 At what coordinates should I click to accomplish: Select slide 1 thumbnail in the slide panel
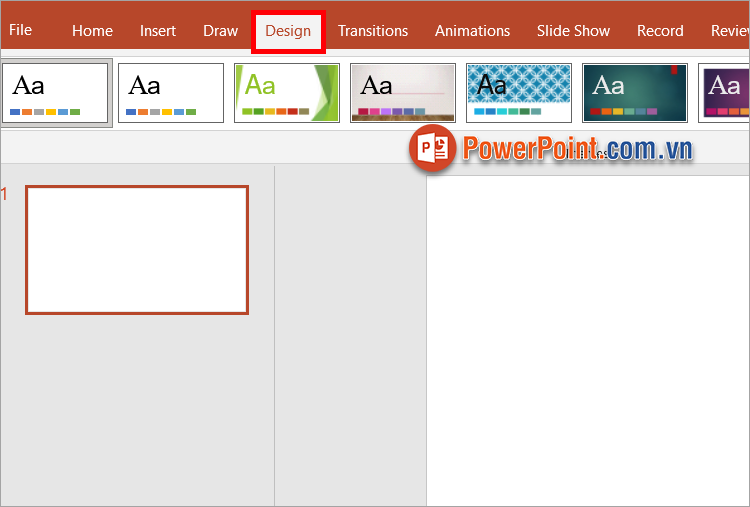(x=137, y=250)
